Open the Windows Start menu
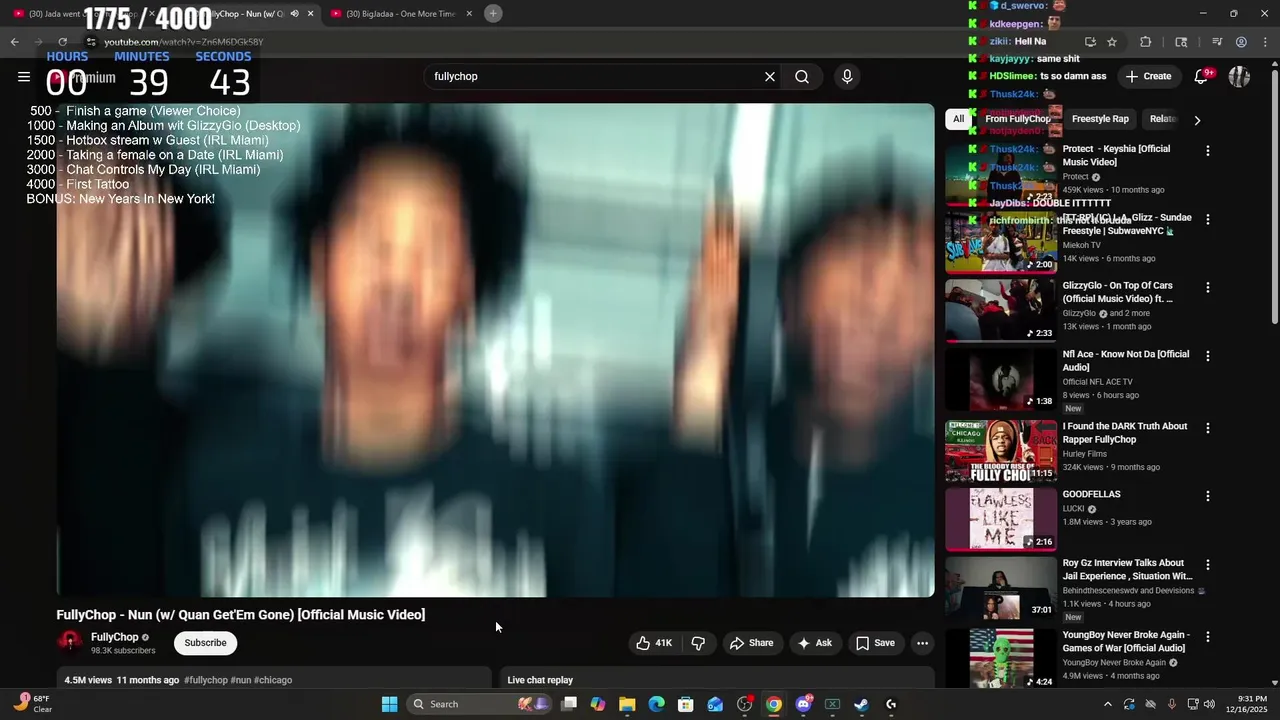Image resolution: width=1280 pixels, height=720 pixels. coord(390,704)
